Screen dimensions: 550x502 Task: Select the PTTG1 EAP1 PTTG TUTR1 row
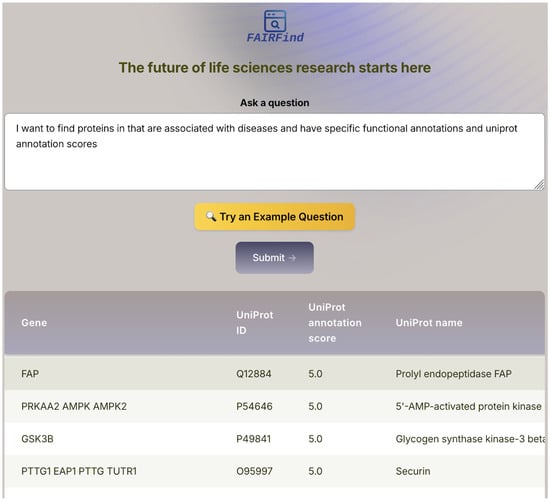[275, 471]
